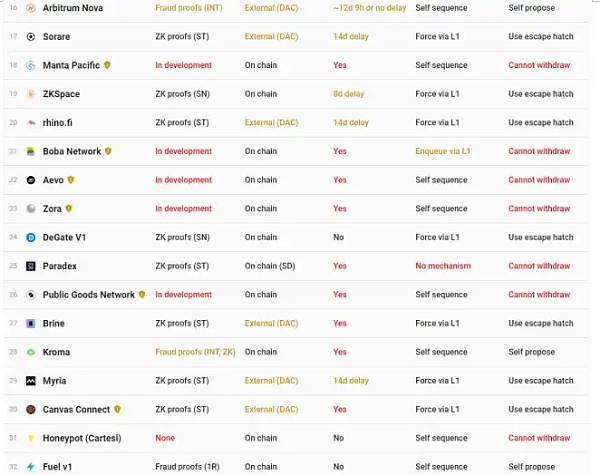Click the Arbitrum Nova project logo
The height and width of the screenshot is (475, 600).
click(31, 8)
